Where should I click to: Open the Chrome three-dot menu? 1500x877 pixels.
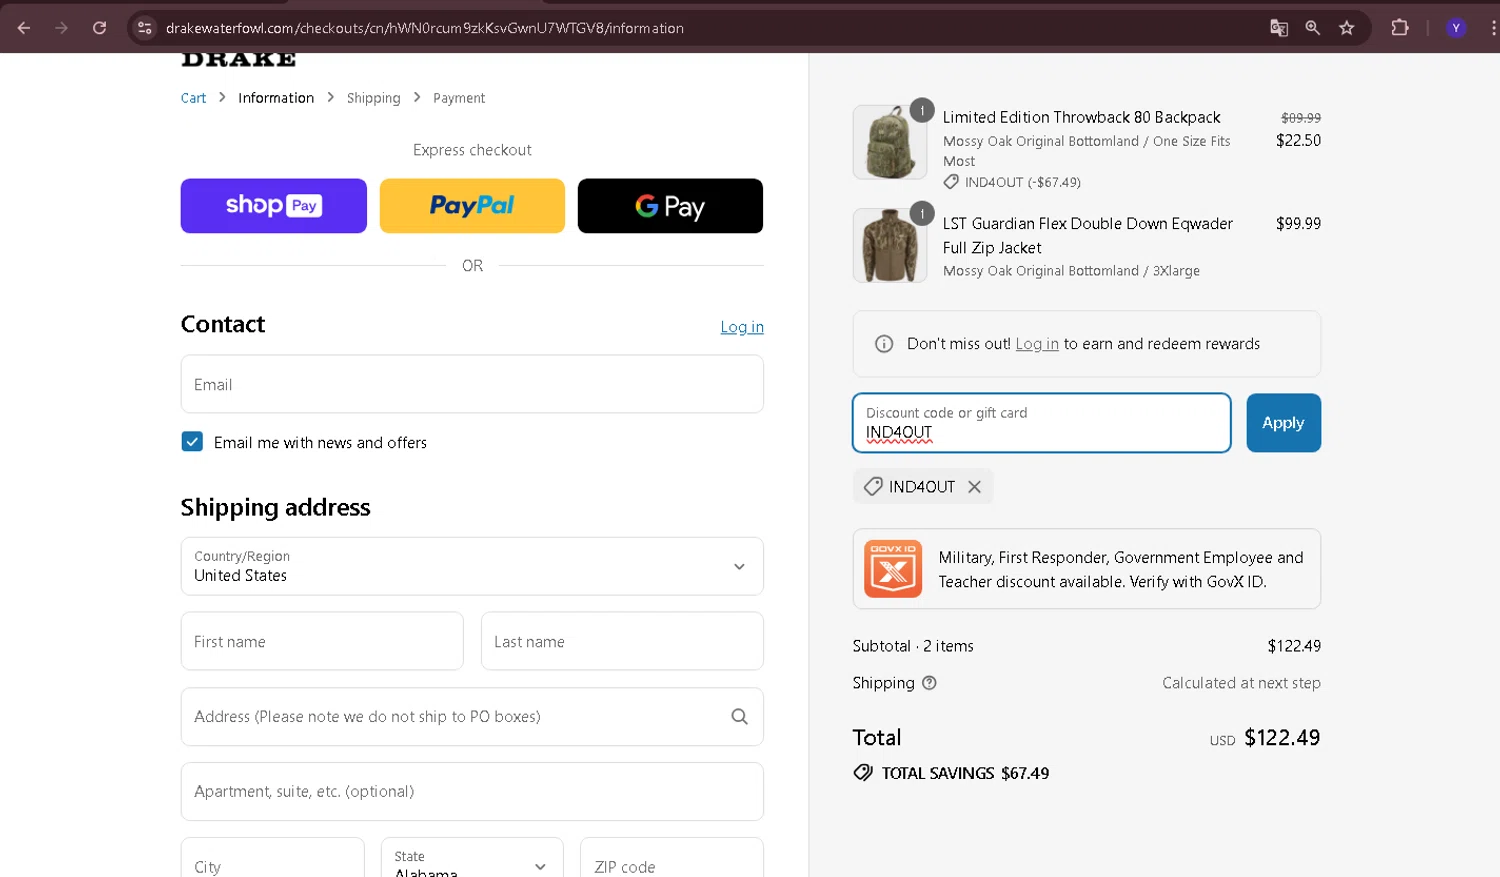click(x=1493, y=28)
